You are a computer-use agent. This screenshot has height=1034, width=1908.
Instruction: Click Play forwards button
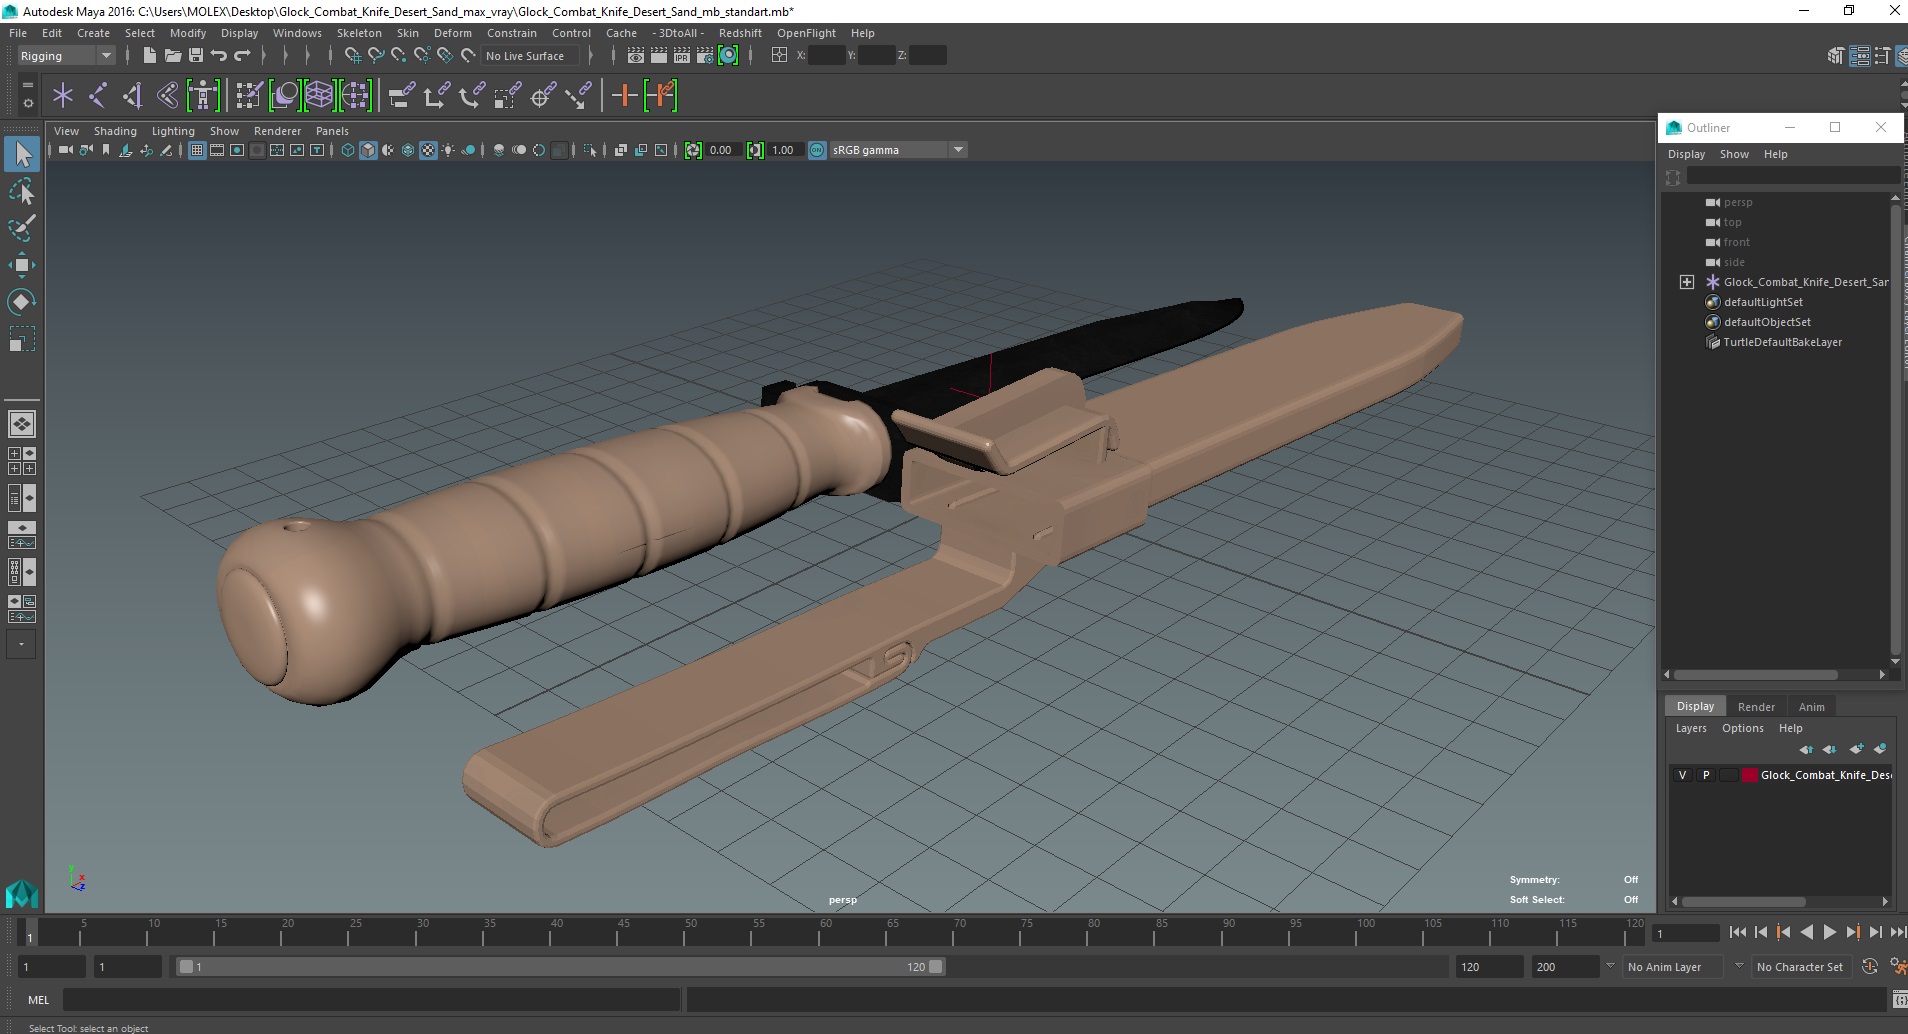tap(1829, 932)
